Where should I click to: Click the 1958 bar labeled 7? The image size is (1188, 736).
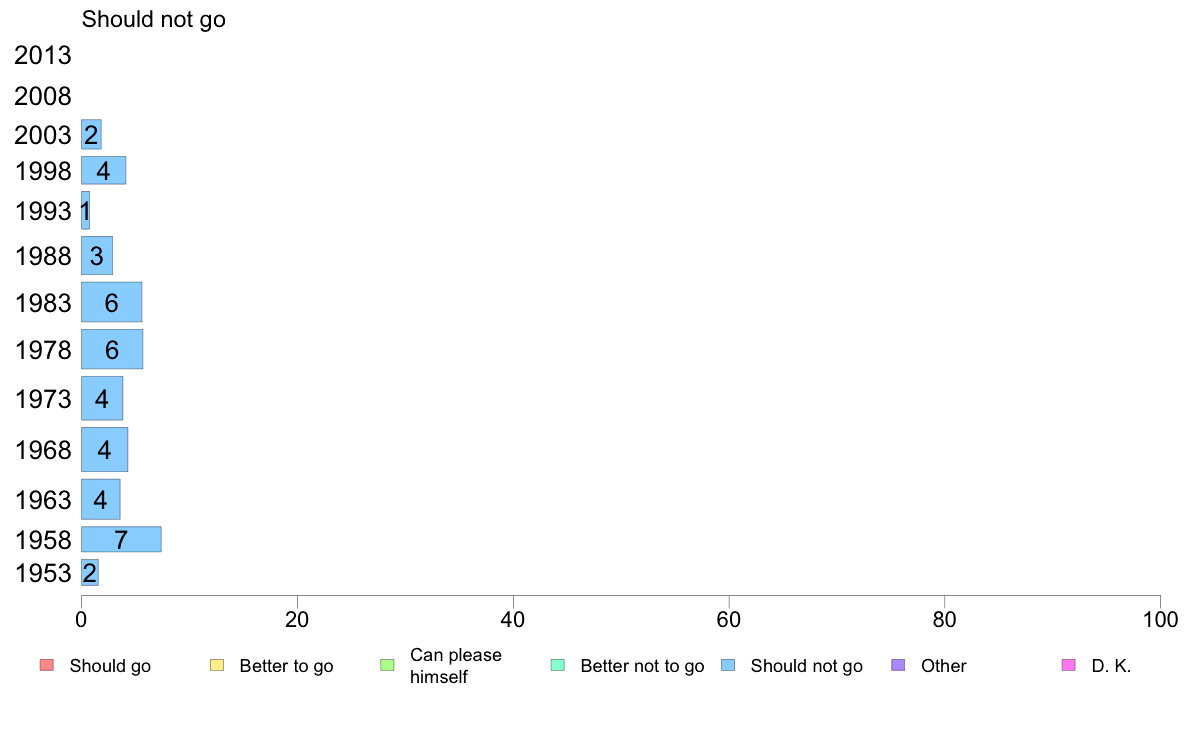pos(121,540)
